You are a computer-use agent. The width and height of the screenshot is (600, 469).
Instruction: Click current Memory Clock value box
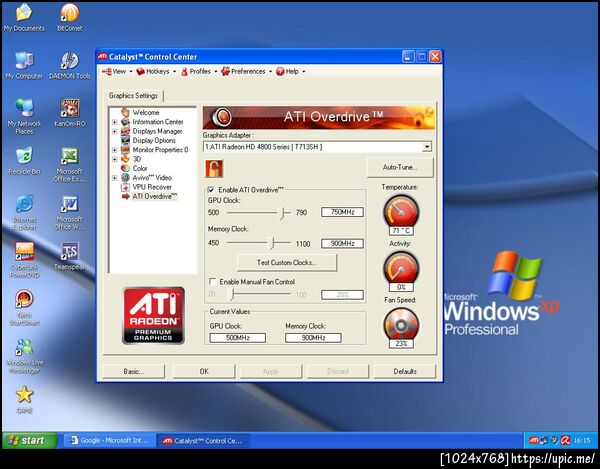[x=313, y=338]
